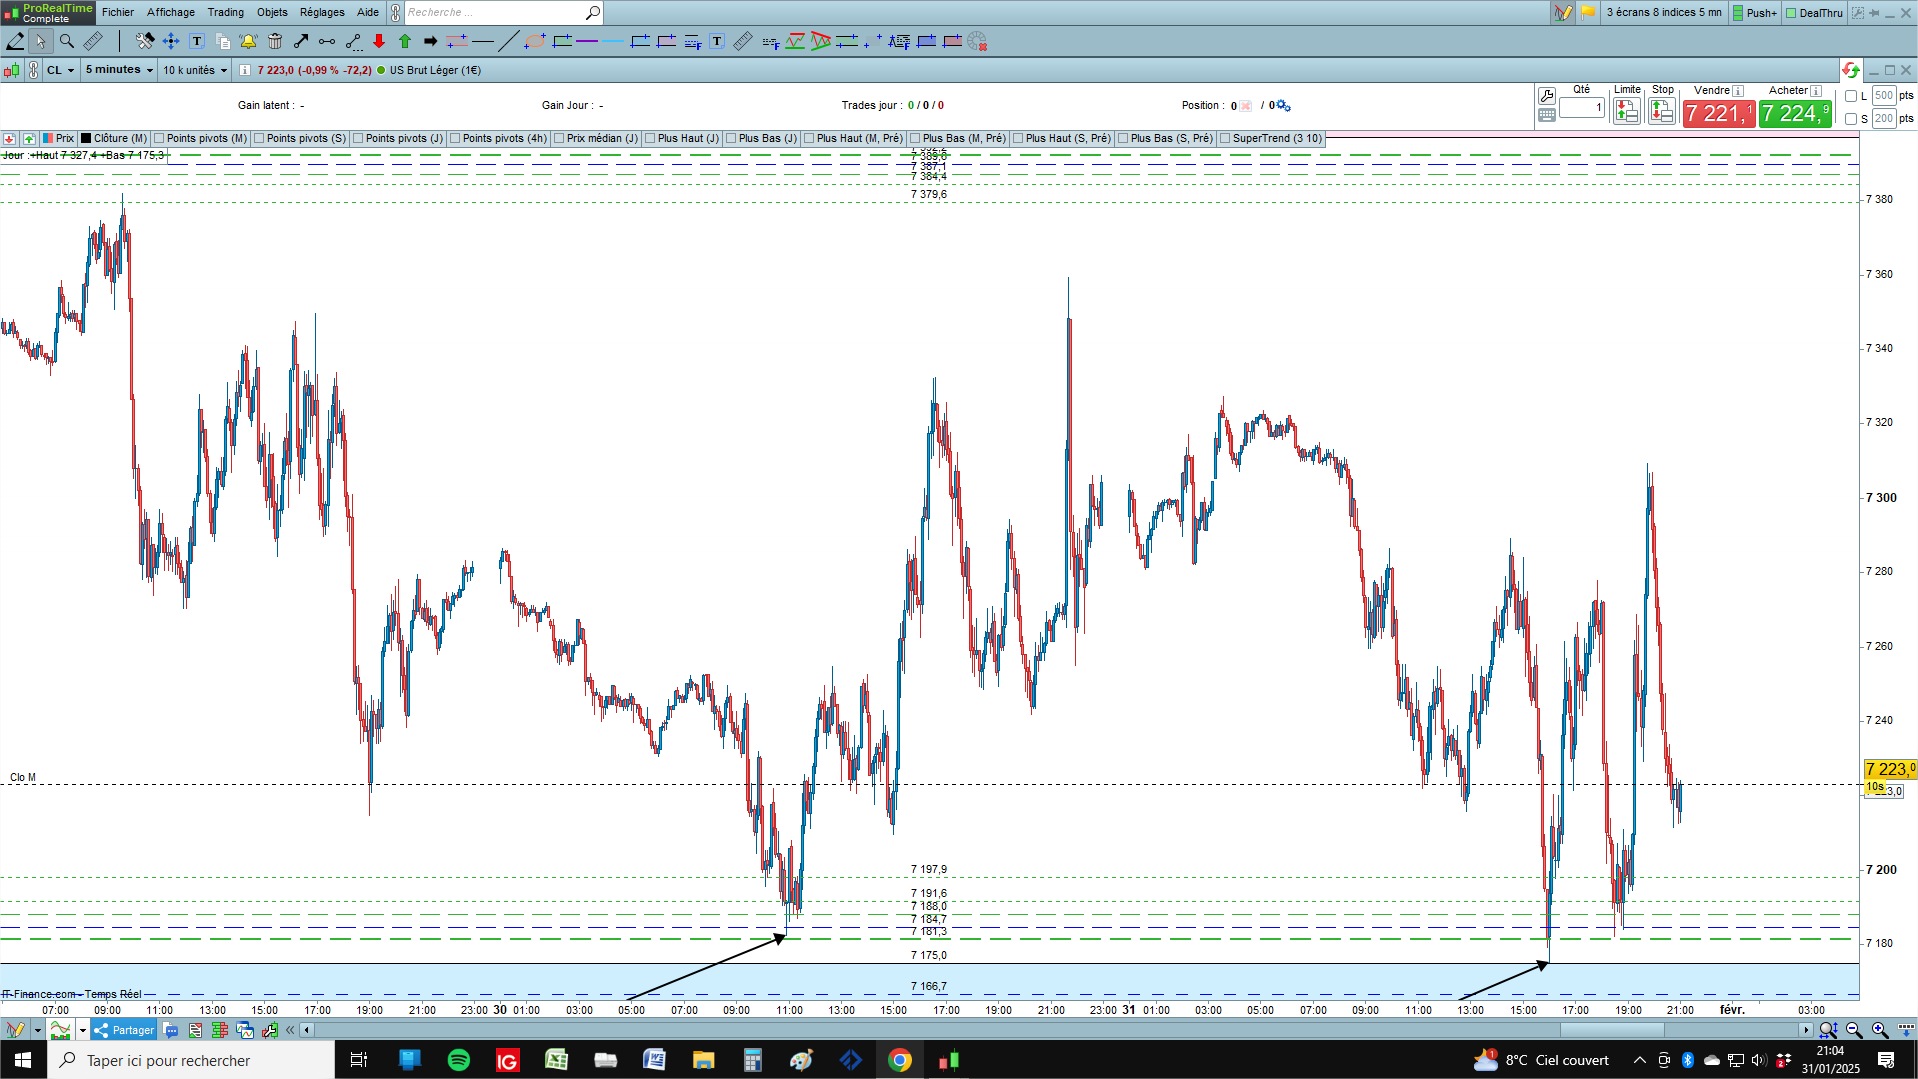Click the black Clôture (M) color swatch

(x=86, y=138)
